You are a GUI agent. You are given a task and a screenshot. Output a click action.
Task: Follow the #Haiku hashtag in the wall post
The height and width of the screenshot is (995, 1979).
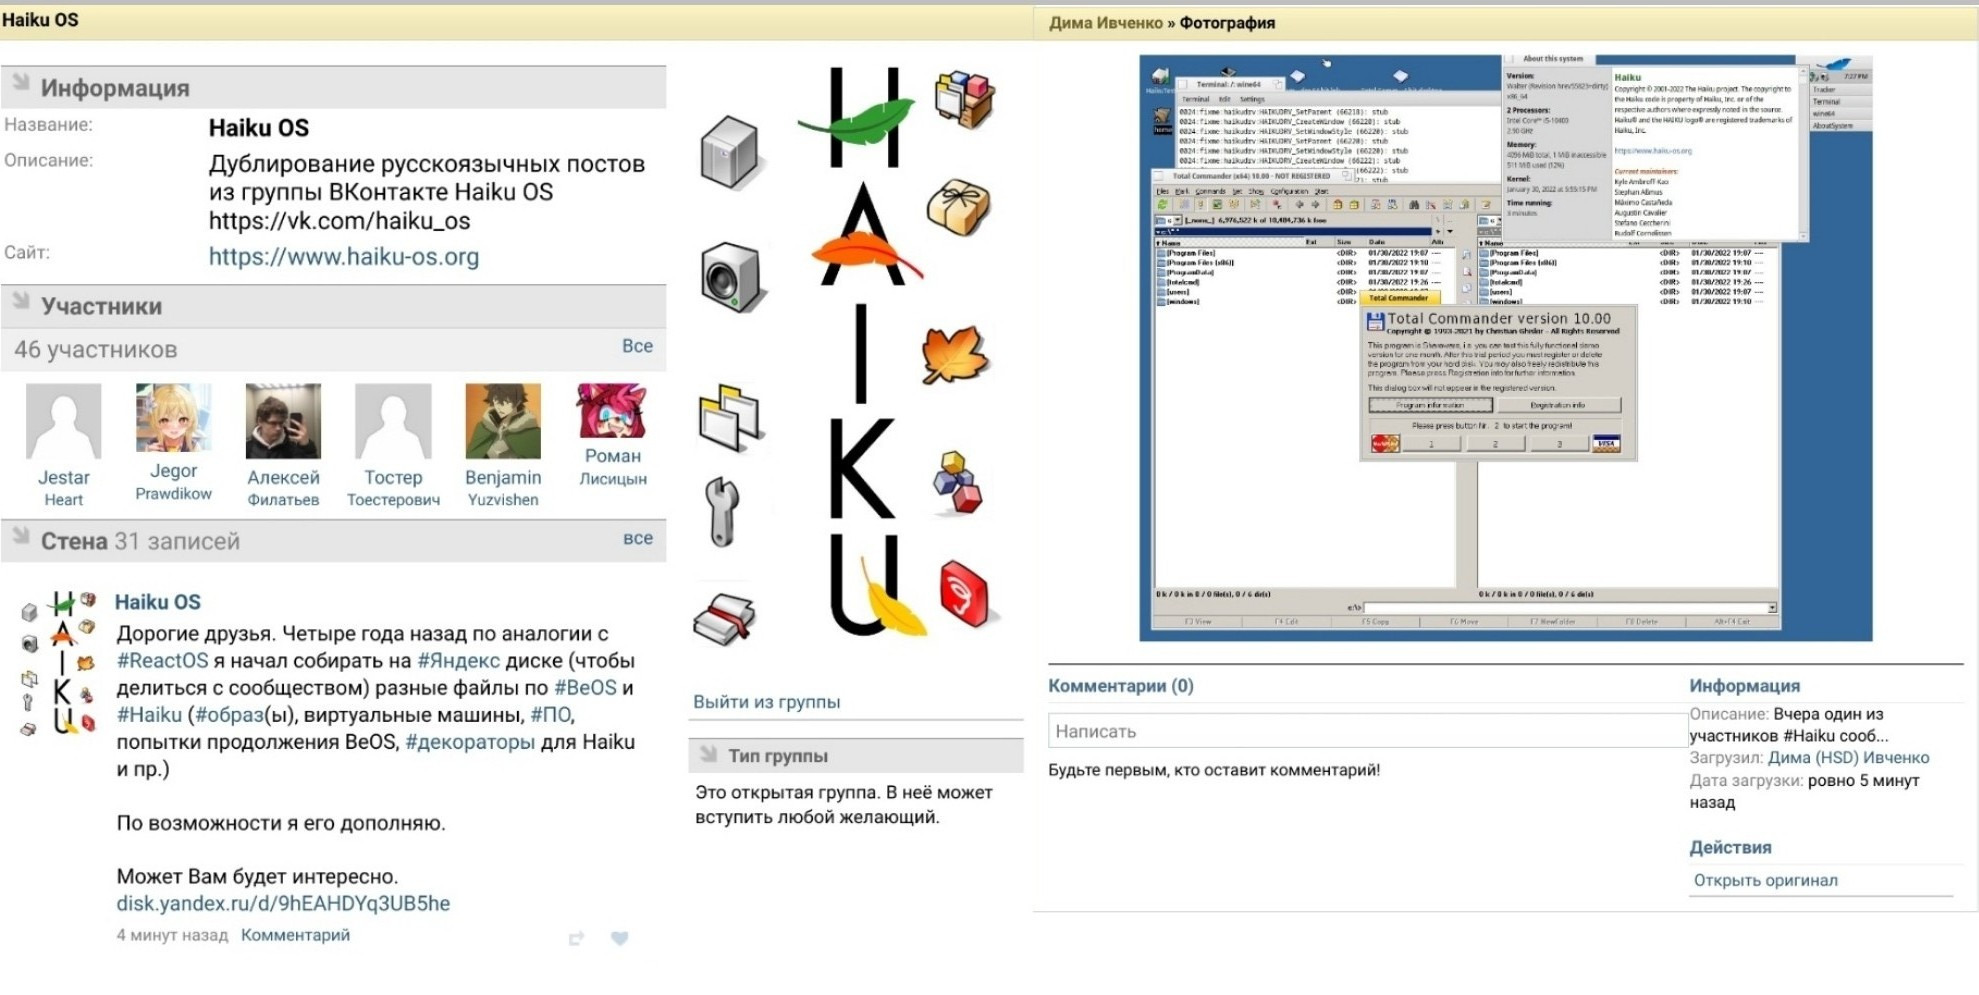[149, 715]
